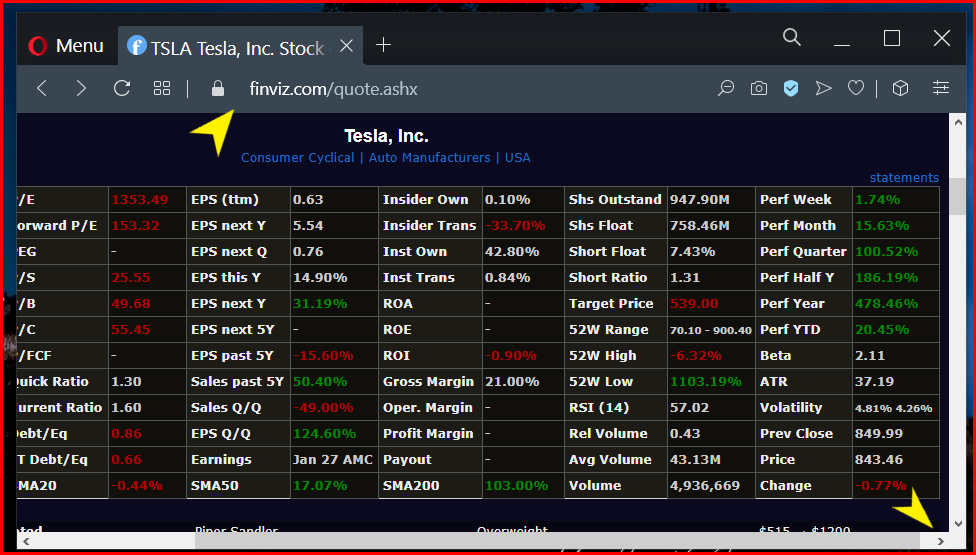Click the Volatility label

(x=791, y=408)
